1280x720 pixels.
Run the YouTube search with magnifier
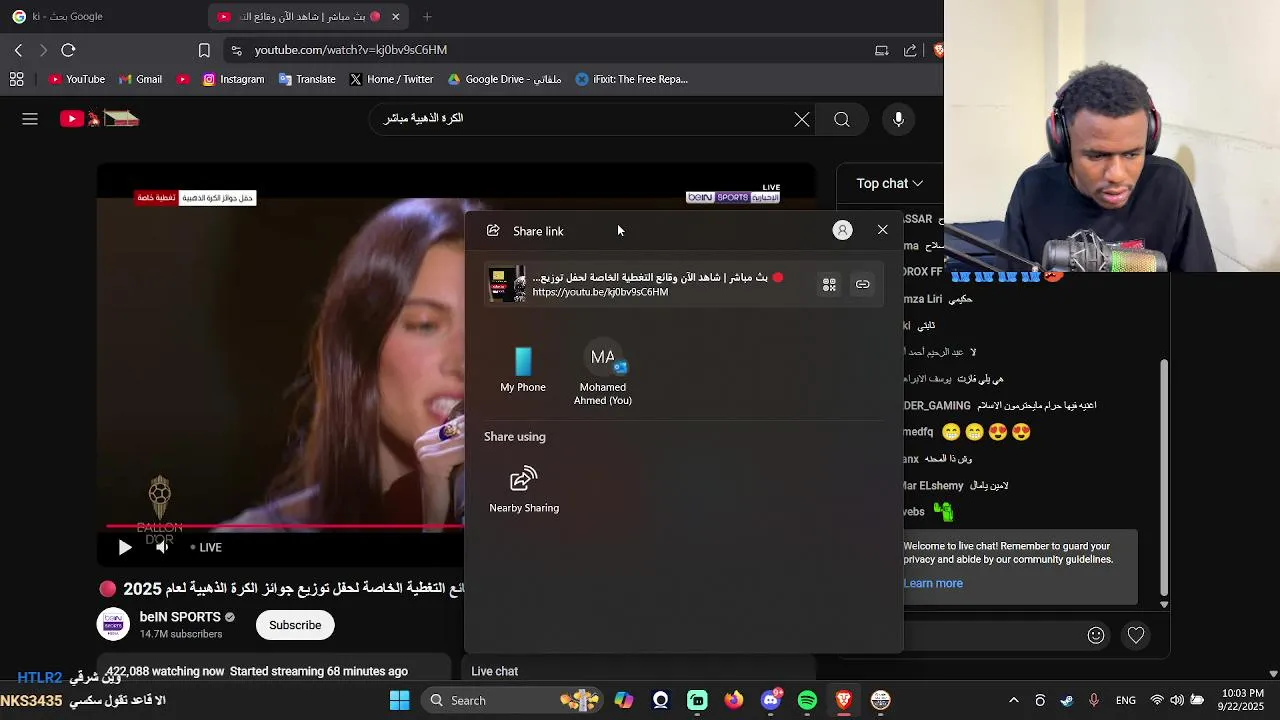click(842, 119)
